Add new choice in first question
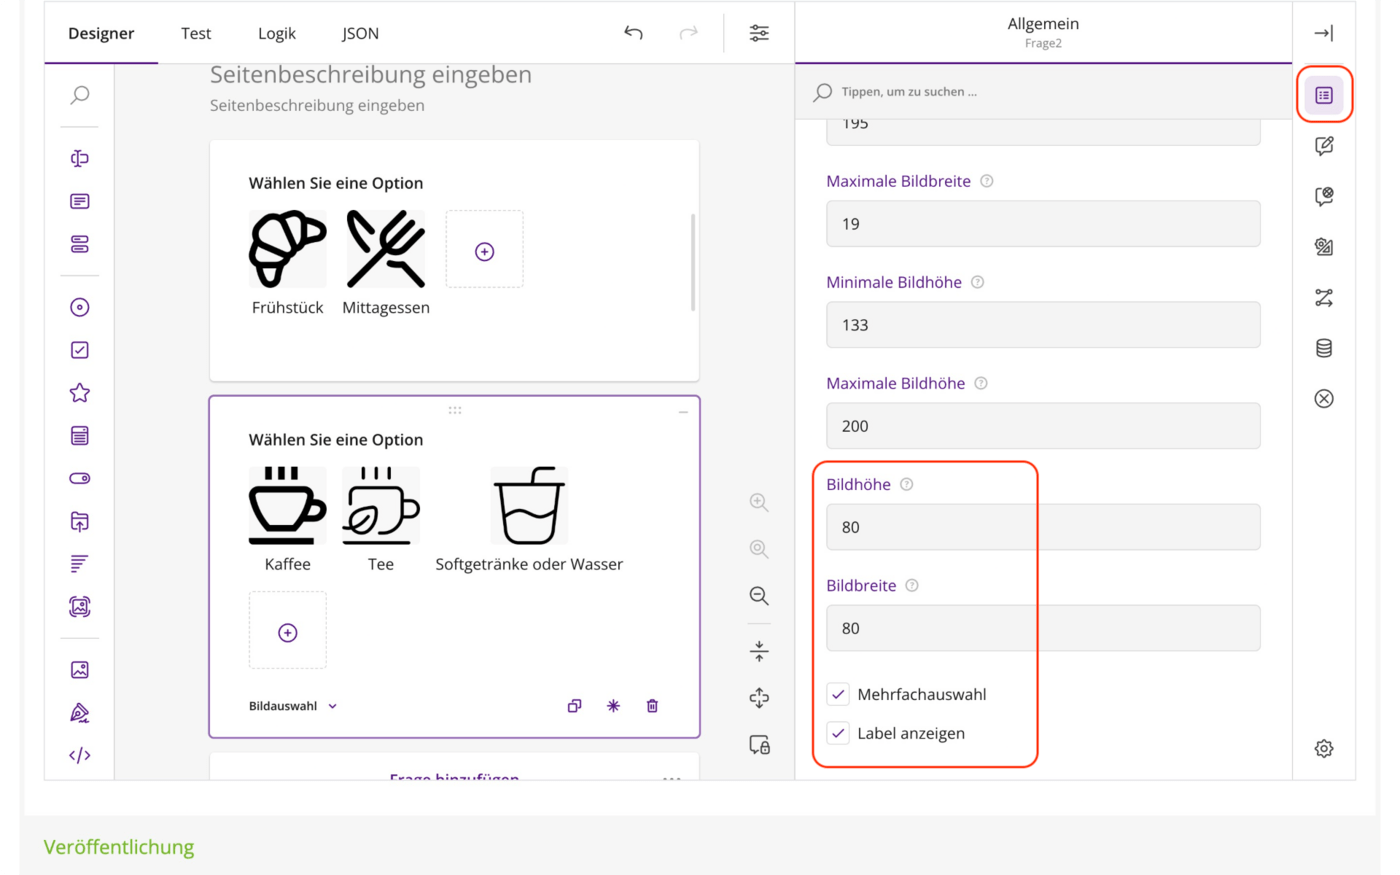 (485, 251)
